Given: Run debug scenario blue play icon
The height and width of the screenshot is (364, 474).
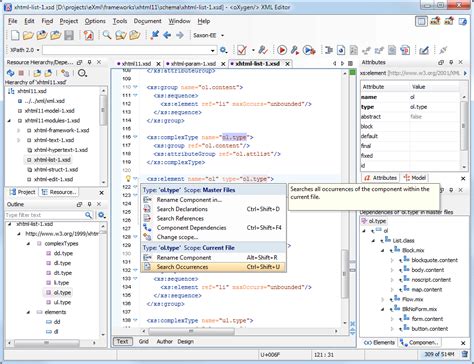Looking at the screenshot, I should coord(309,50).
